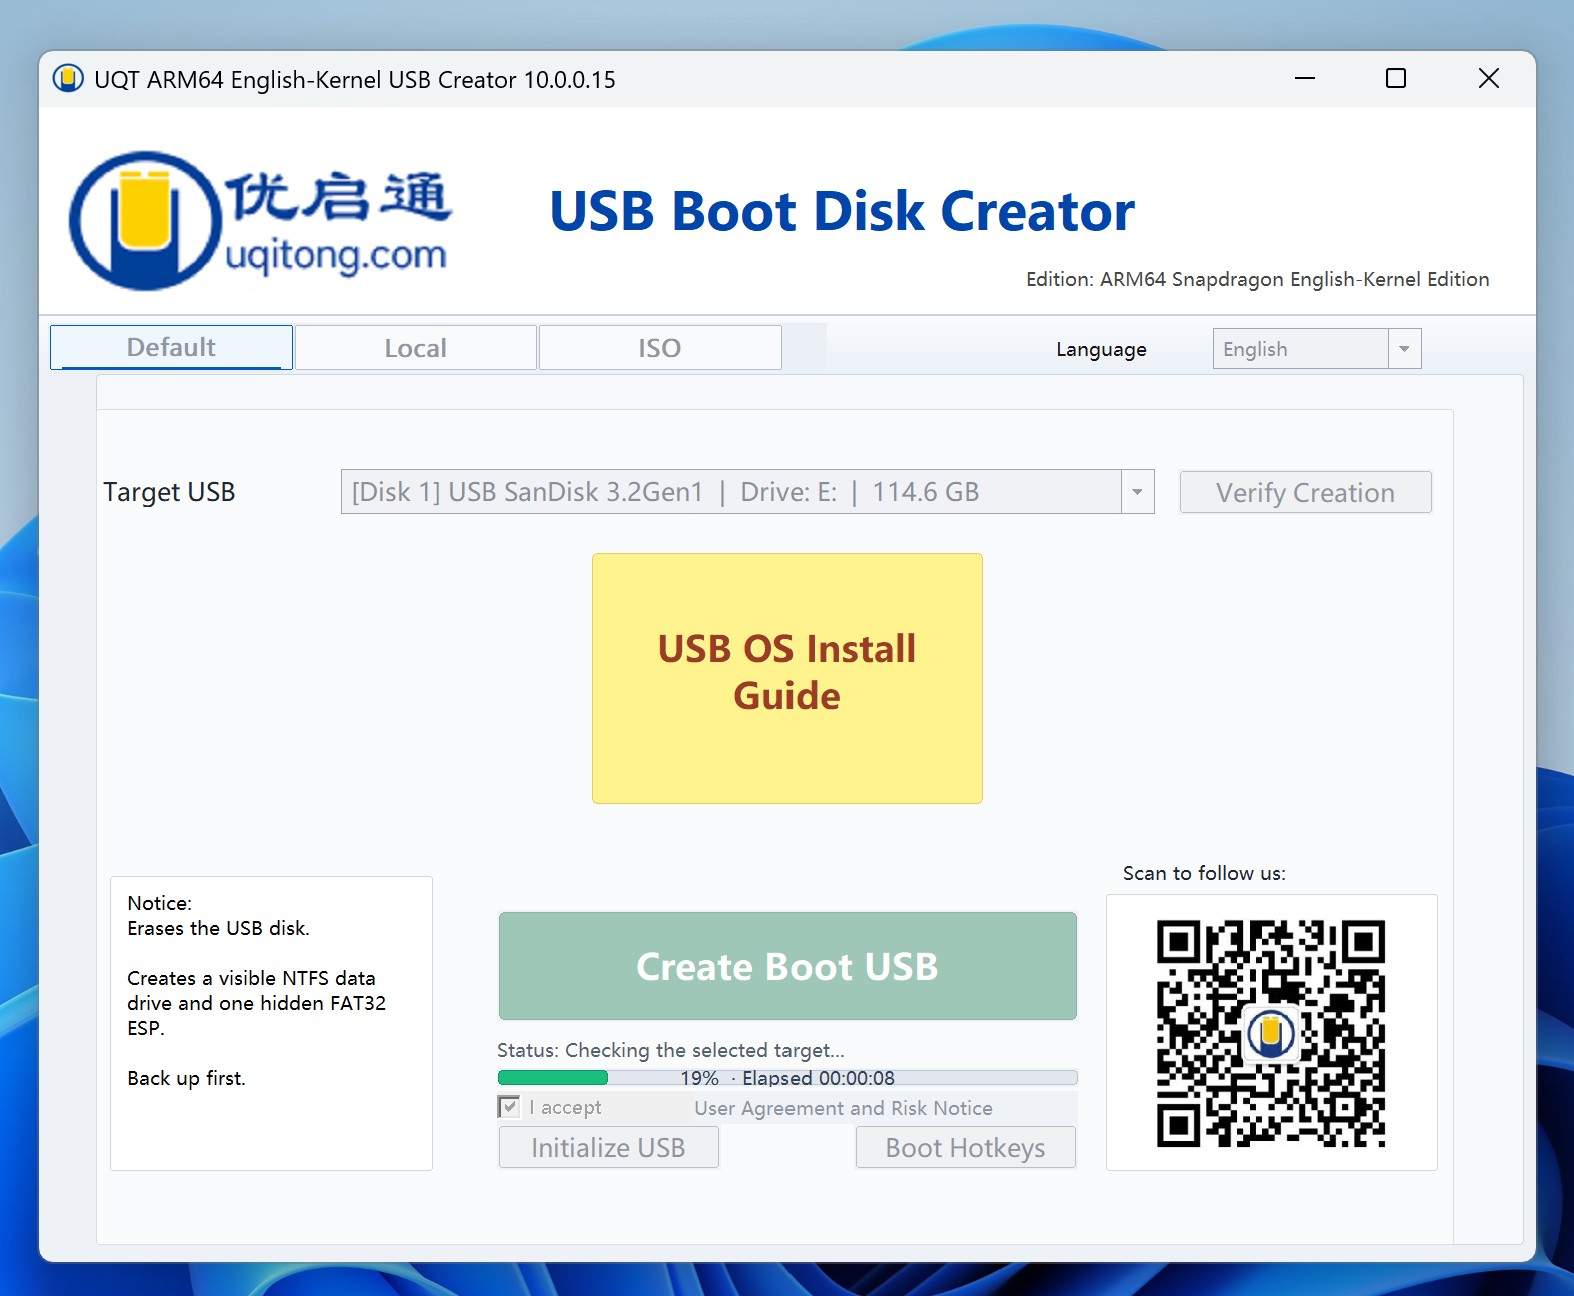The width and height of the screenshot is (1574, 1296).
Task: Show the Boot Hotkeys
Action: [965, 1147]
